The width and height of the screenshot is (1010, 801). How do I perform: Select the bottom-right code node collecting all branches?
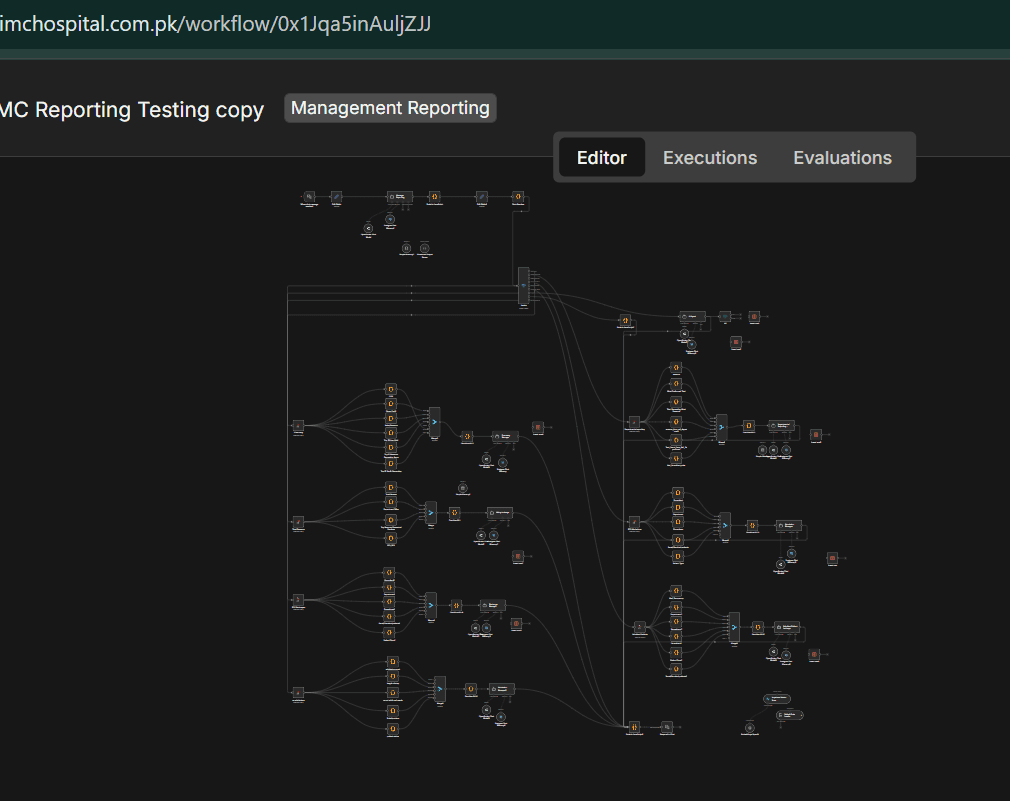coord(634,727)
